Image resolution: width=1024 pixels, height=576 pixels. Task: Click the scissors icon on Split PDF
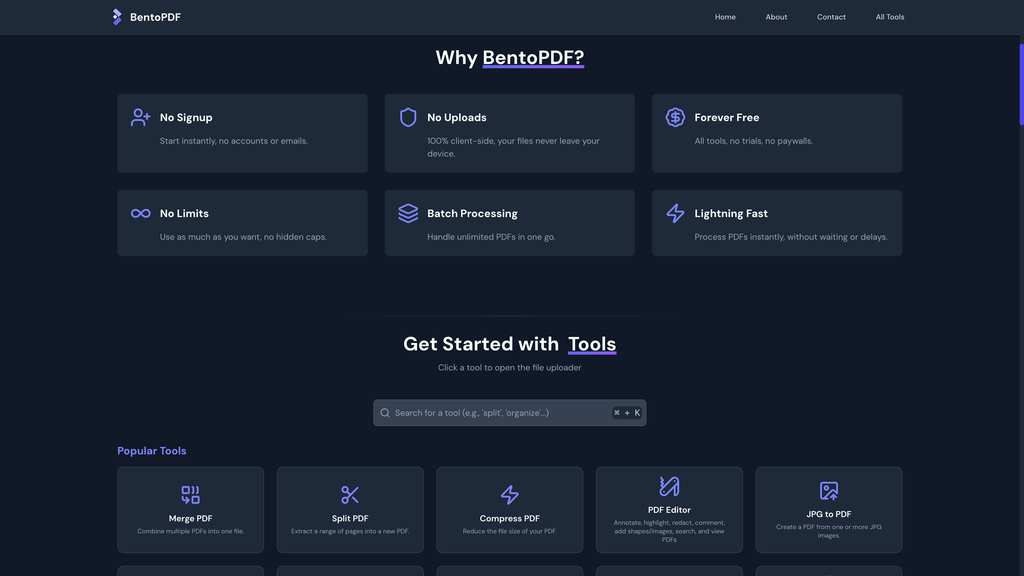[x=350, y=493]
